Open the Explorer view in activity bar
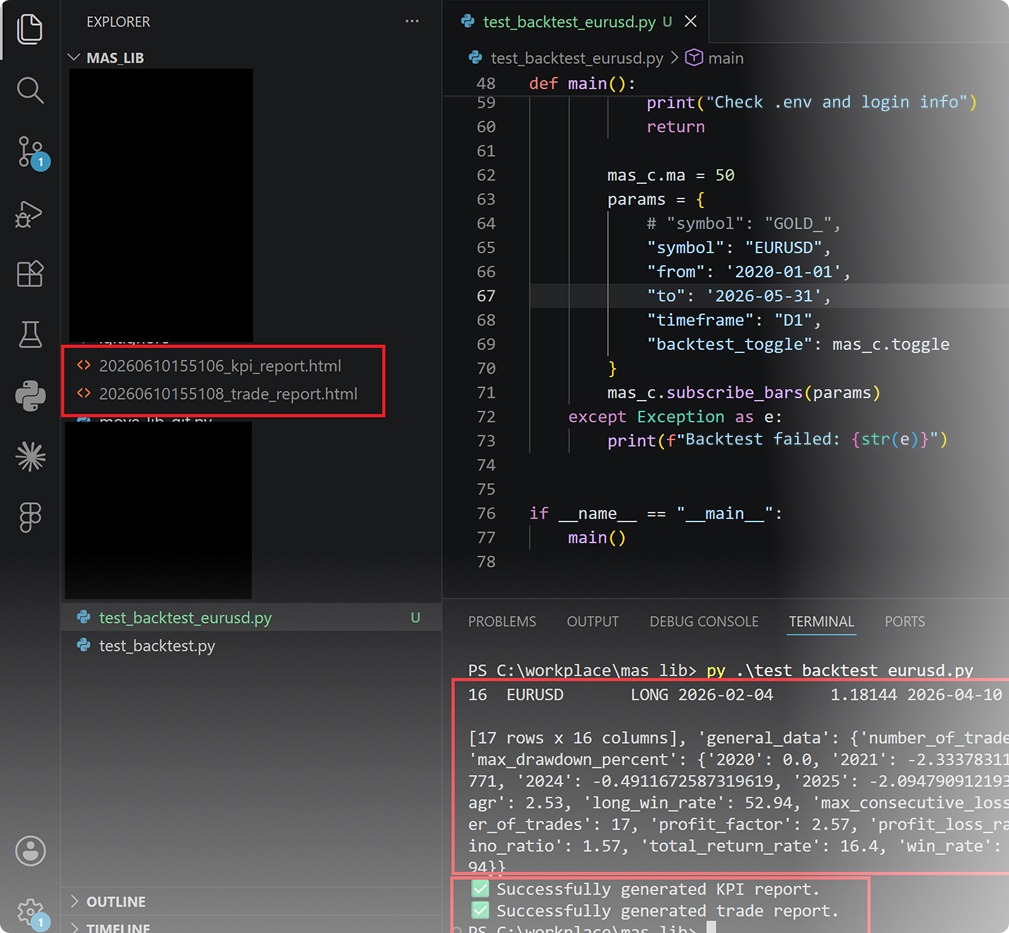Image resolution: width=1009 pixels, height=933 pixels. (x=30, y=29)
